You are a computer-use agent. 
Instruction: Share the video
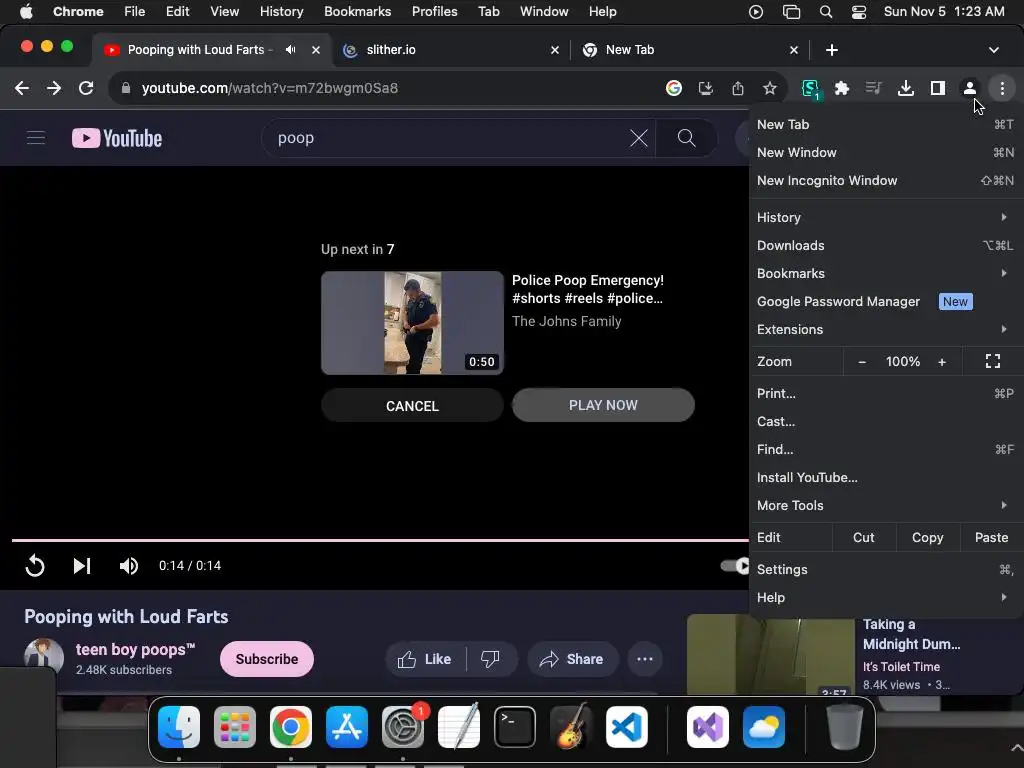pos(571,660)
